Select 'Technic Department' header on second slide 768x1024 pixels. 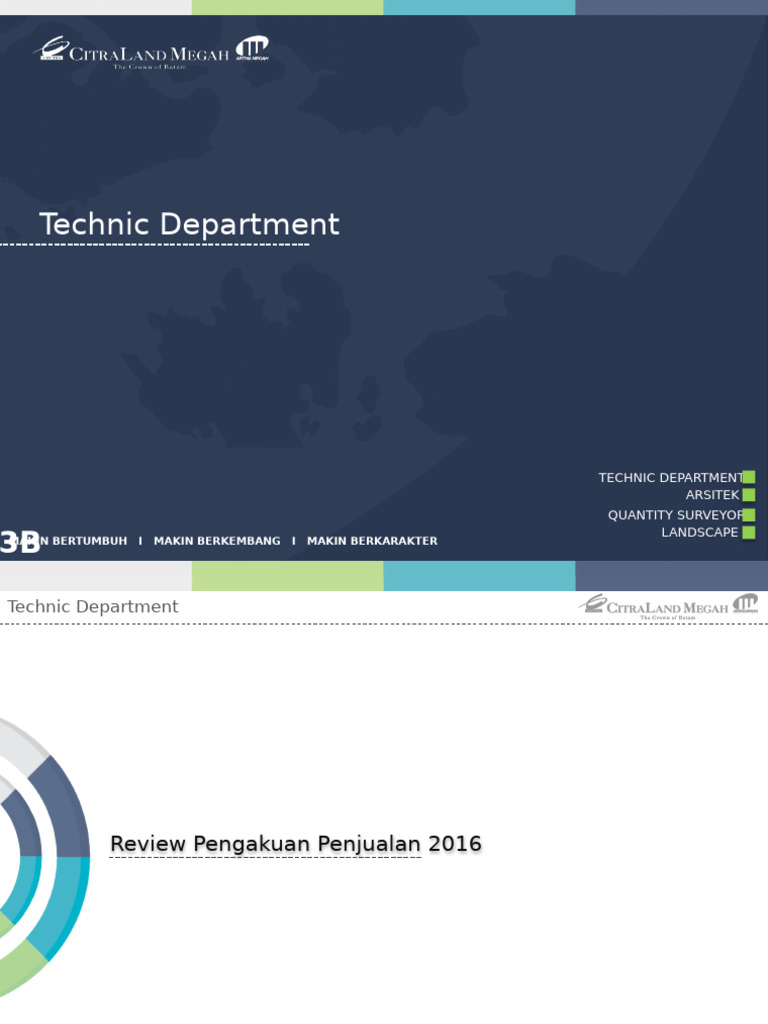point(93,607)
